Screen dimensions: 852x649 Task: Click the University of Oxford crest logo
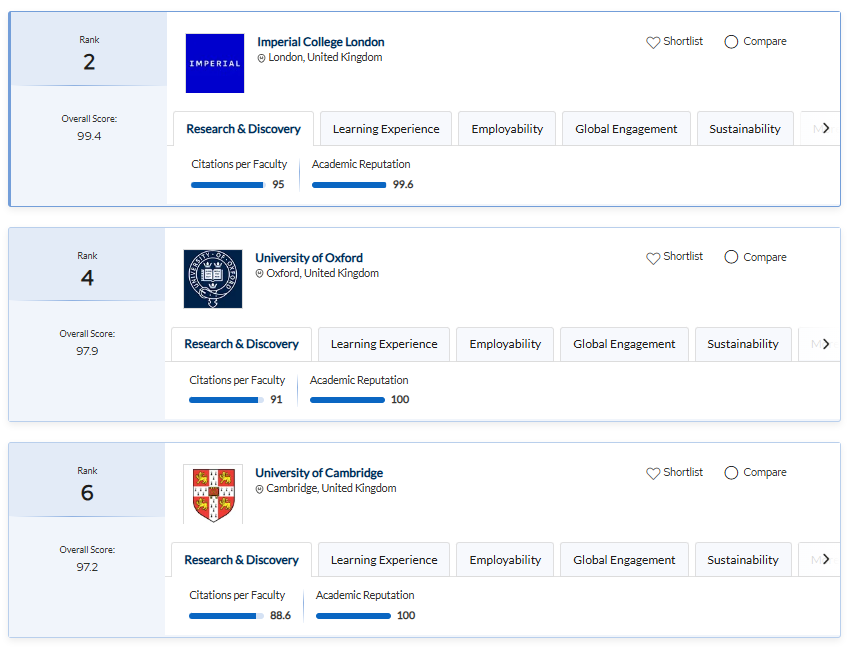point(212,279)
